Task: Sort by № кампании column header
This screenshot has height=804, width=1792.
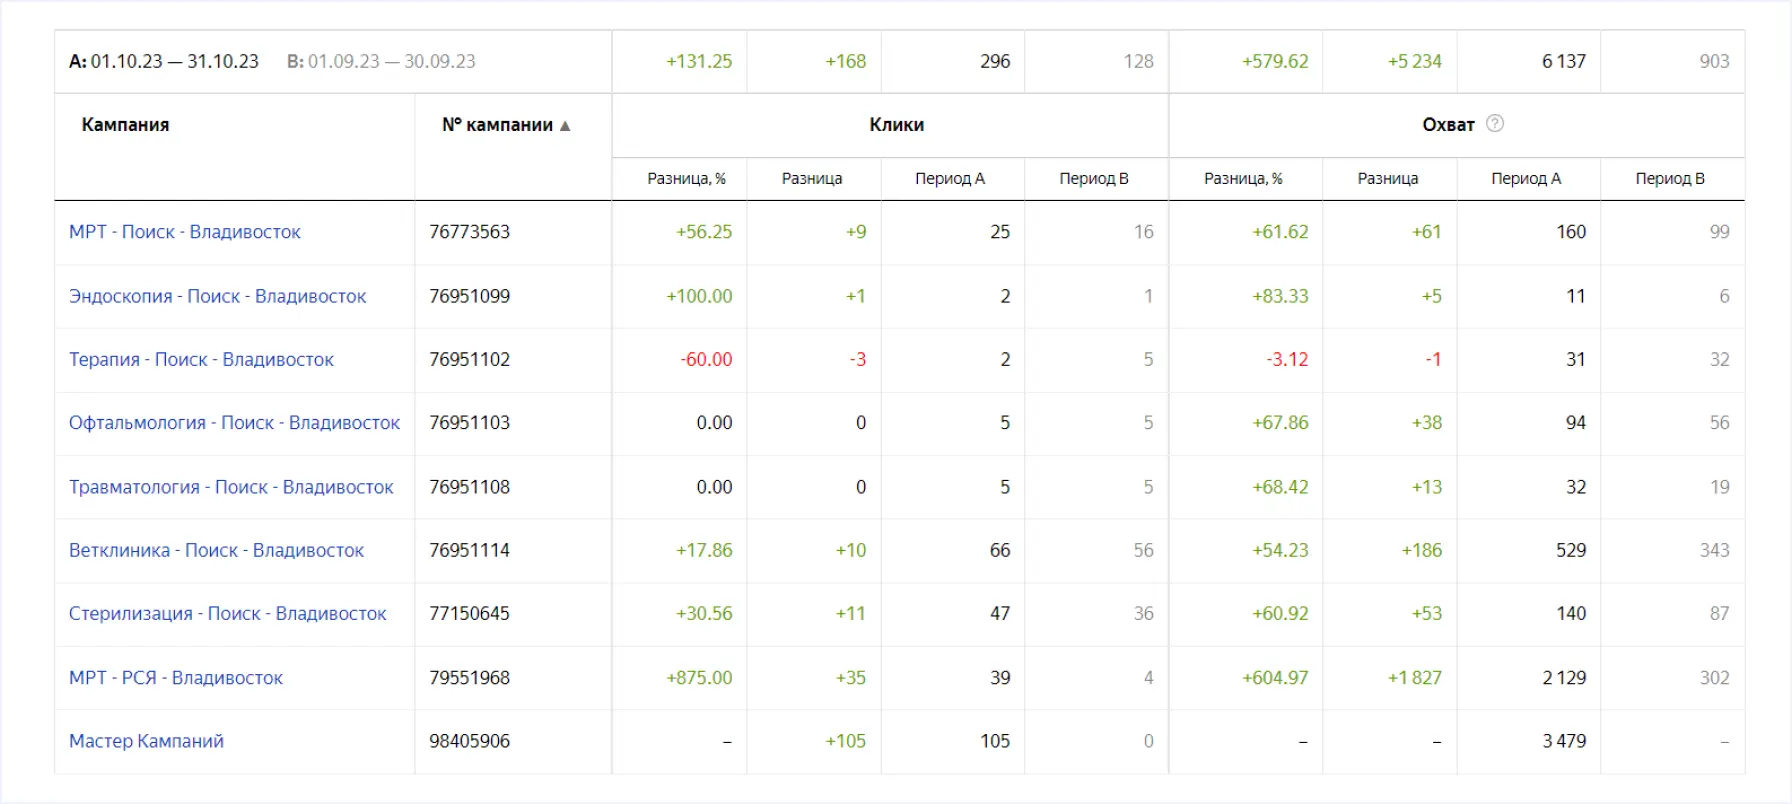Action: pyautogui.click(x=497, y=125)
